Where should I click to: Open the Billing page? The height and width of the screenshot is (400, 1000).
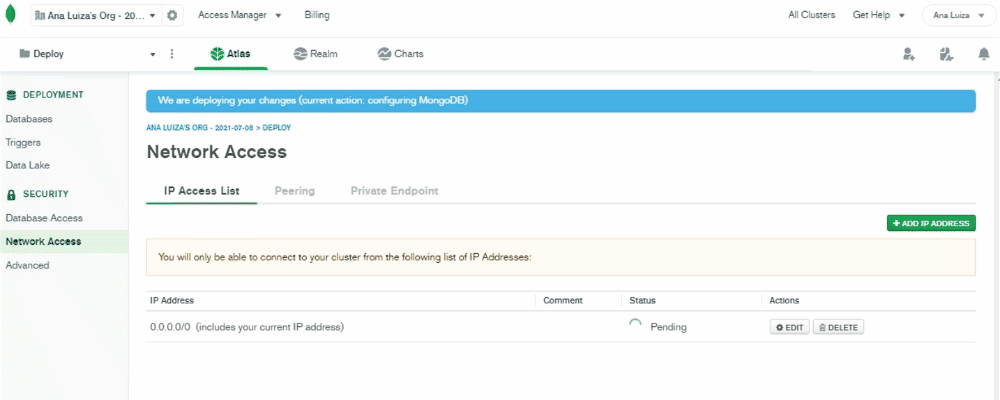[x=317, y=15]
